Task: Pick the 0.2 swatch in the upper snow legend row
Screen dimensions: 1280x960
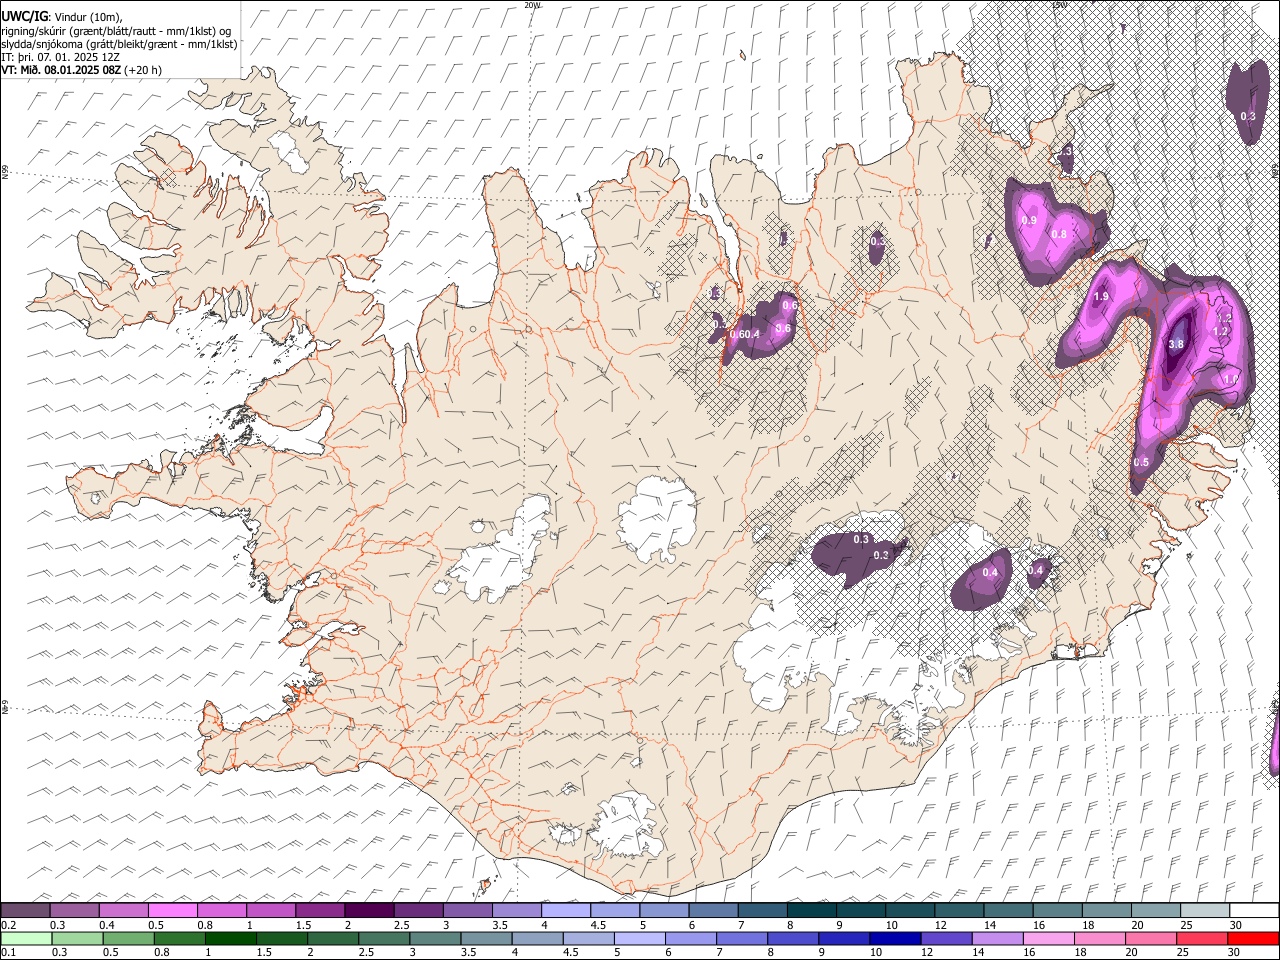Action: (x=25, y=911)
